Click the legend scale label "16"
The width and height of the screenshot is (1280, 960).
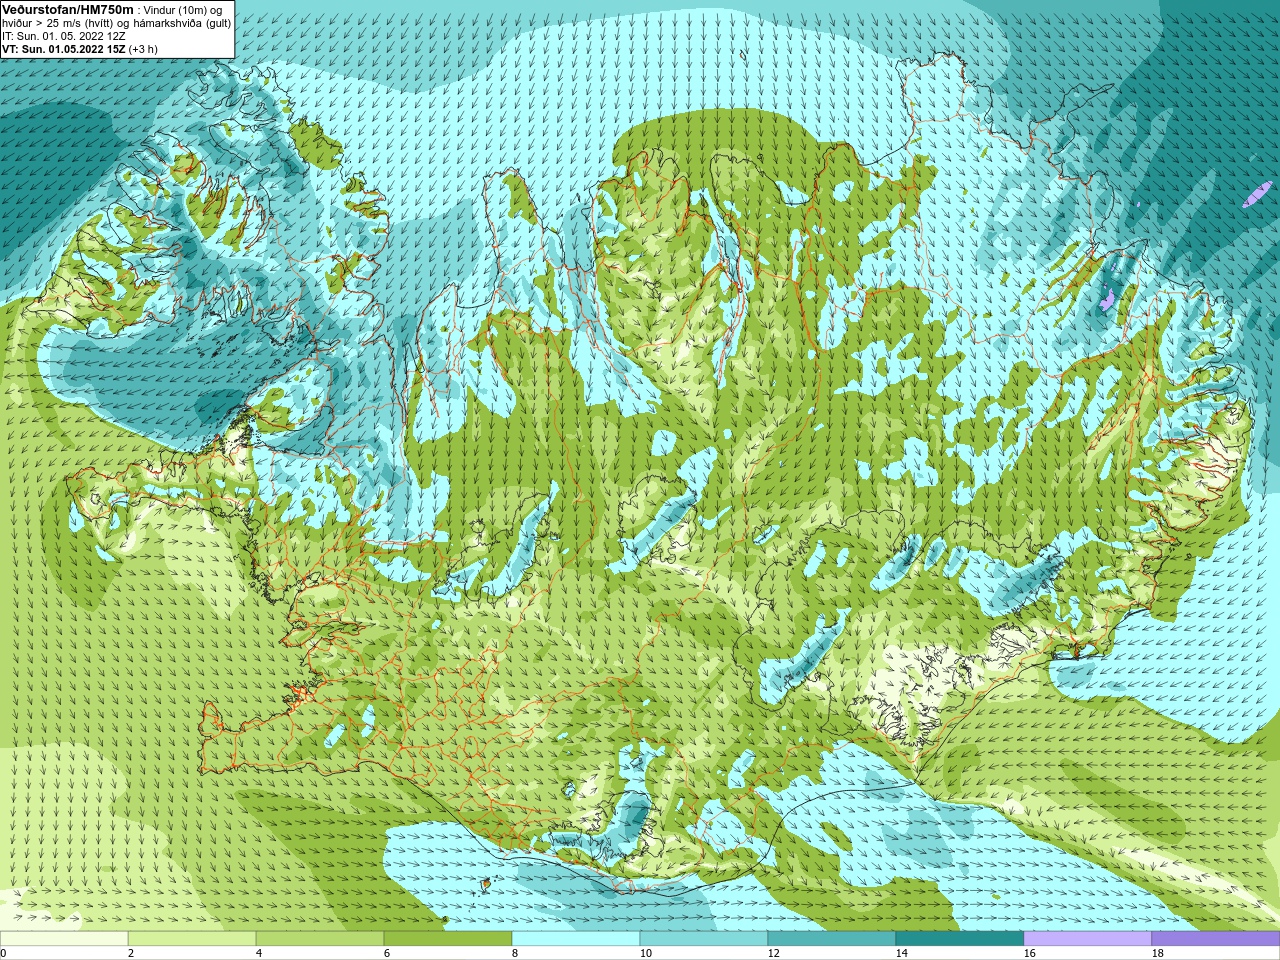1029,953
